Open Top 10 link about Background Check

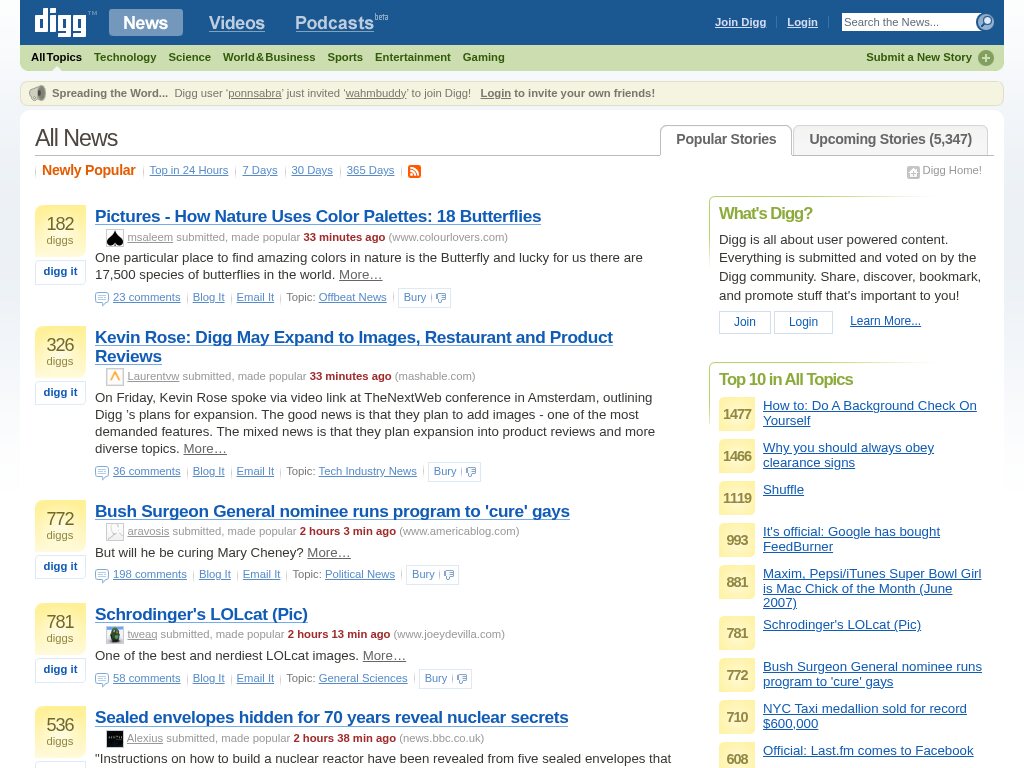(869, 413)
